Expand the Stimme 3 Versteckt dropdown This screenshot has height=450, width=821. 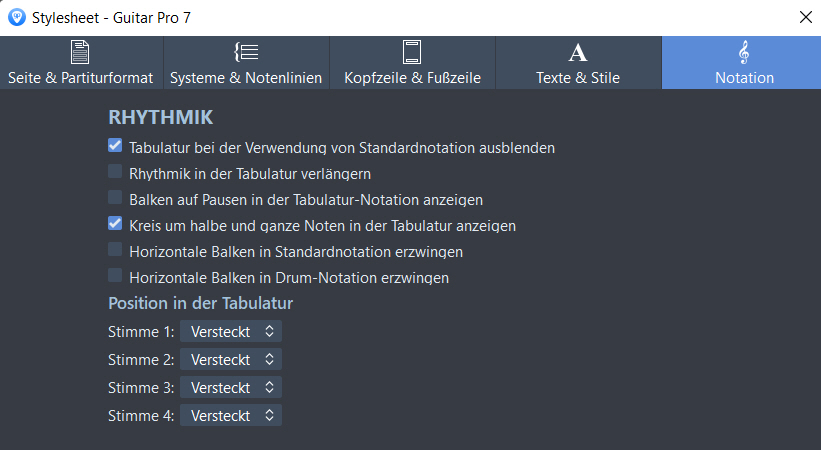(x=231, y=387)
